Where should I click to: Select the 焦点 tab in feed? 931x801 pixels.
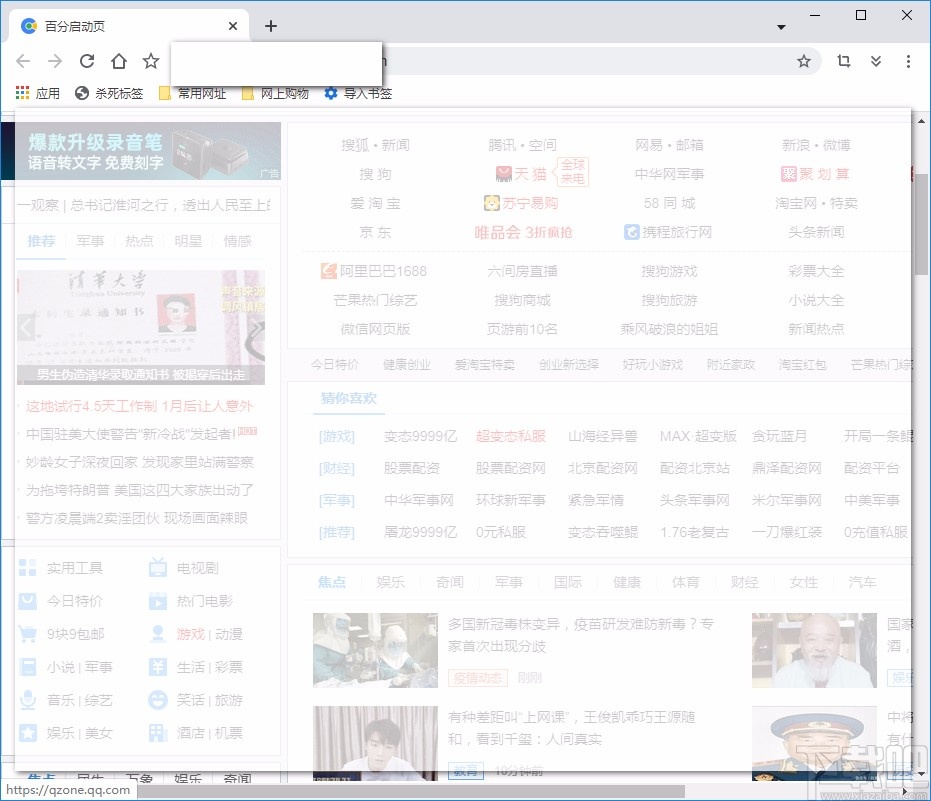click(x=331, y=582)
